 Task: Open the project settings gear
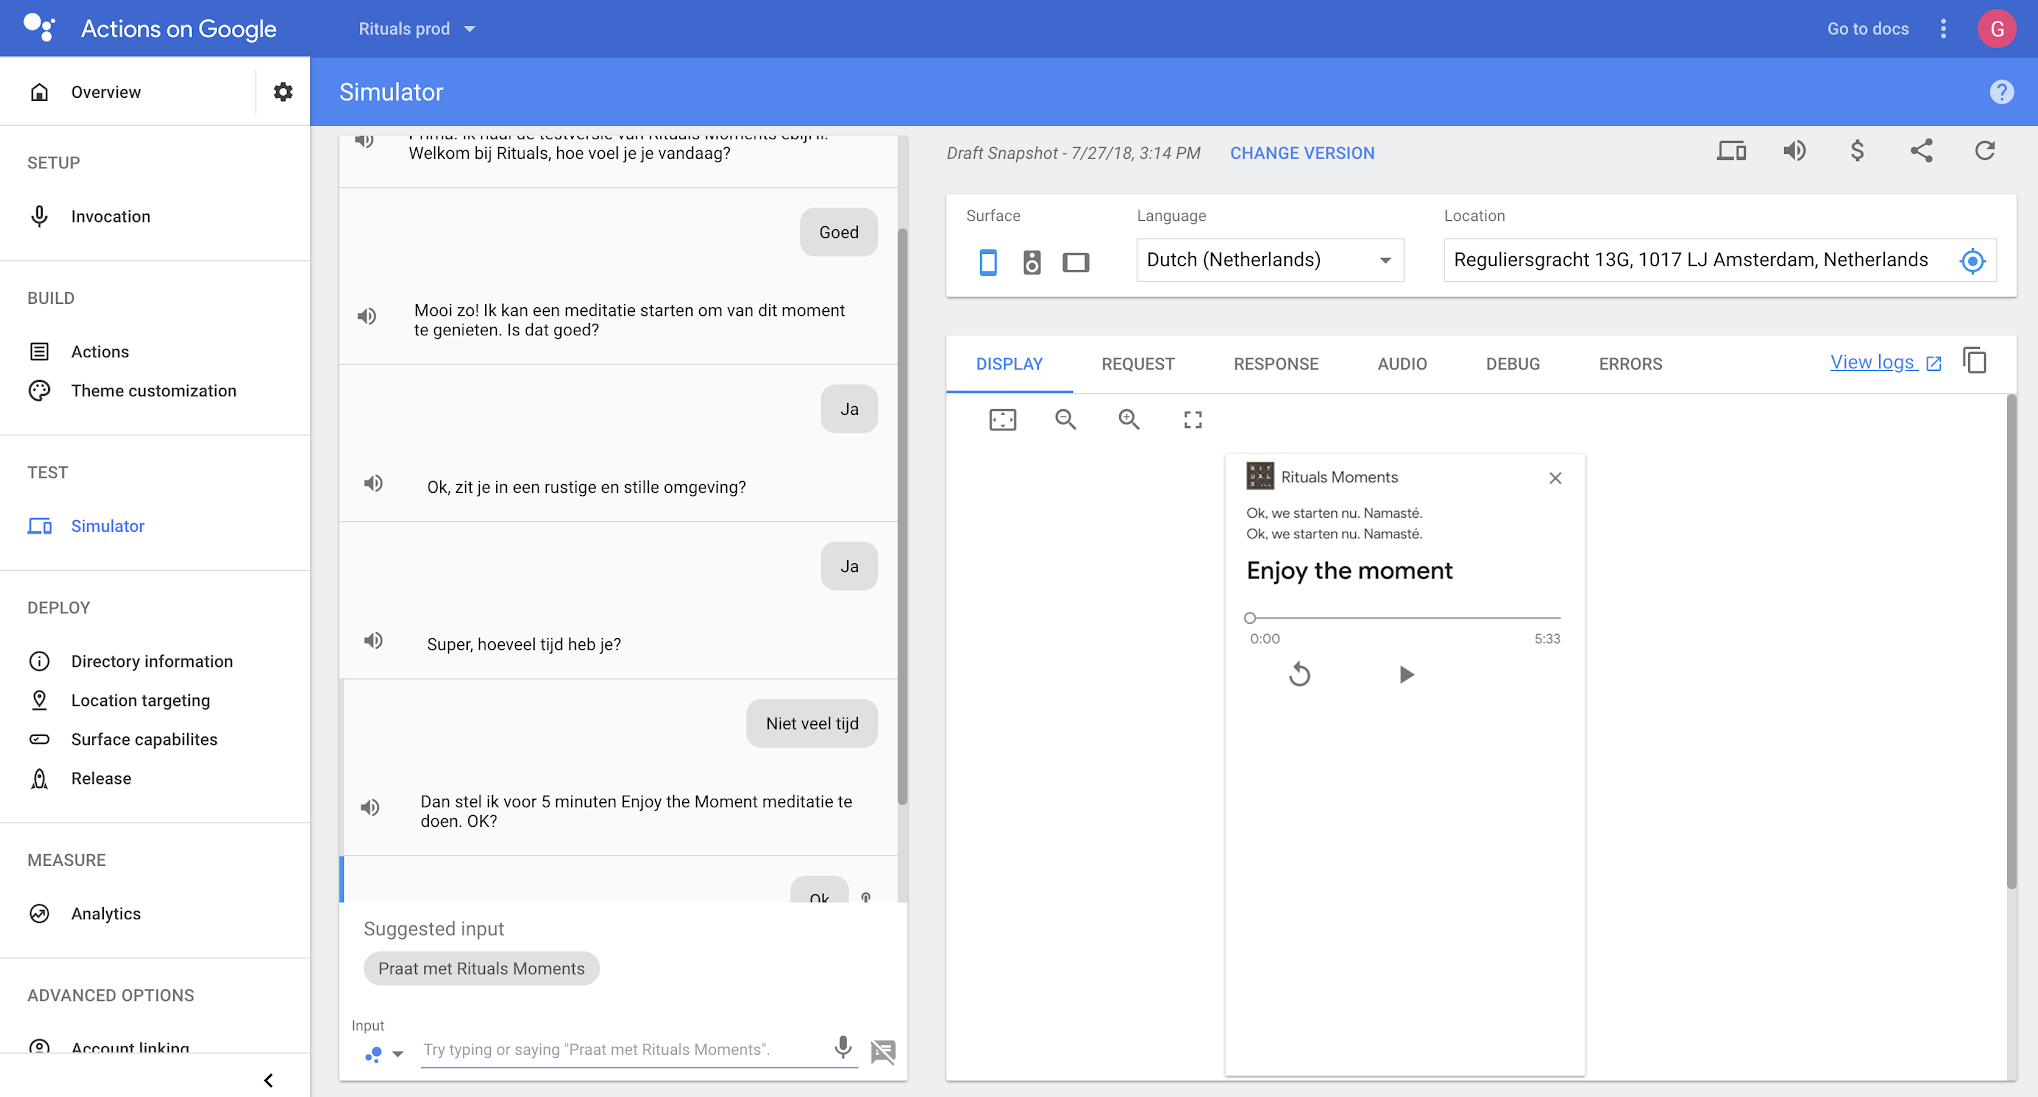pyautogui.click(x=283, y=92)
